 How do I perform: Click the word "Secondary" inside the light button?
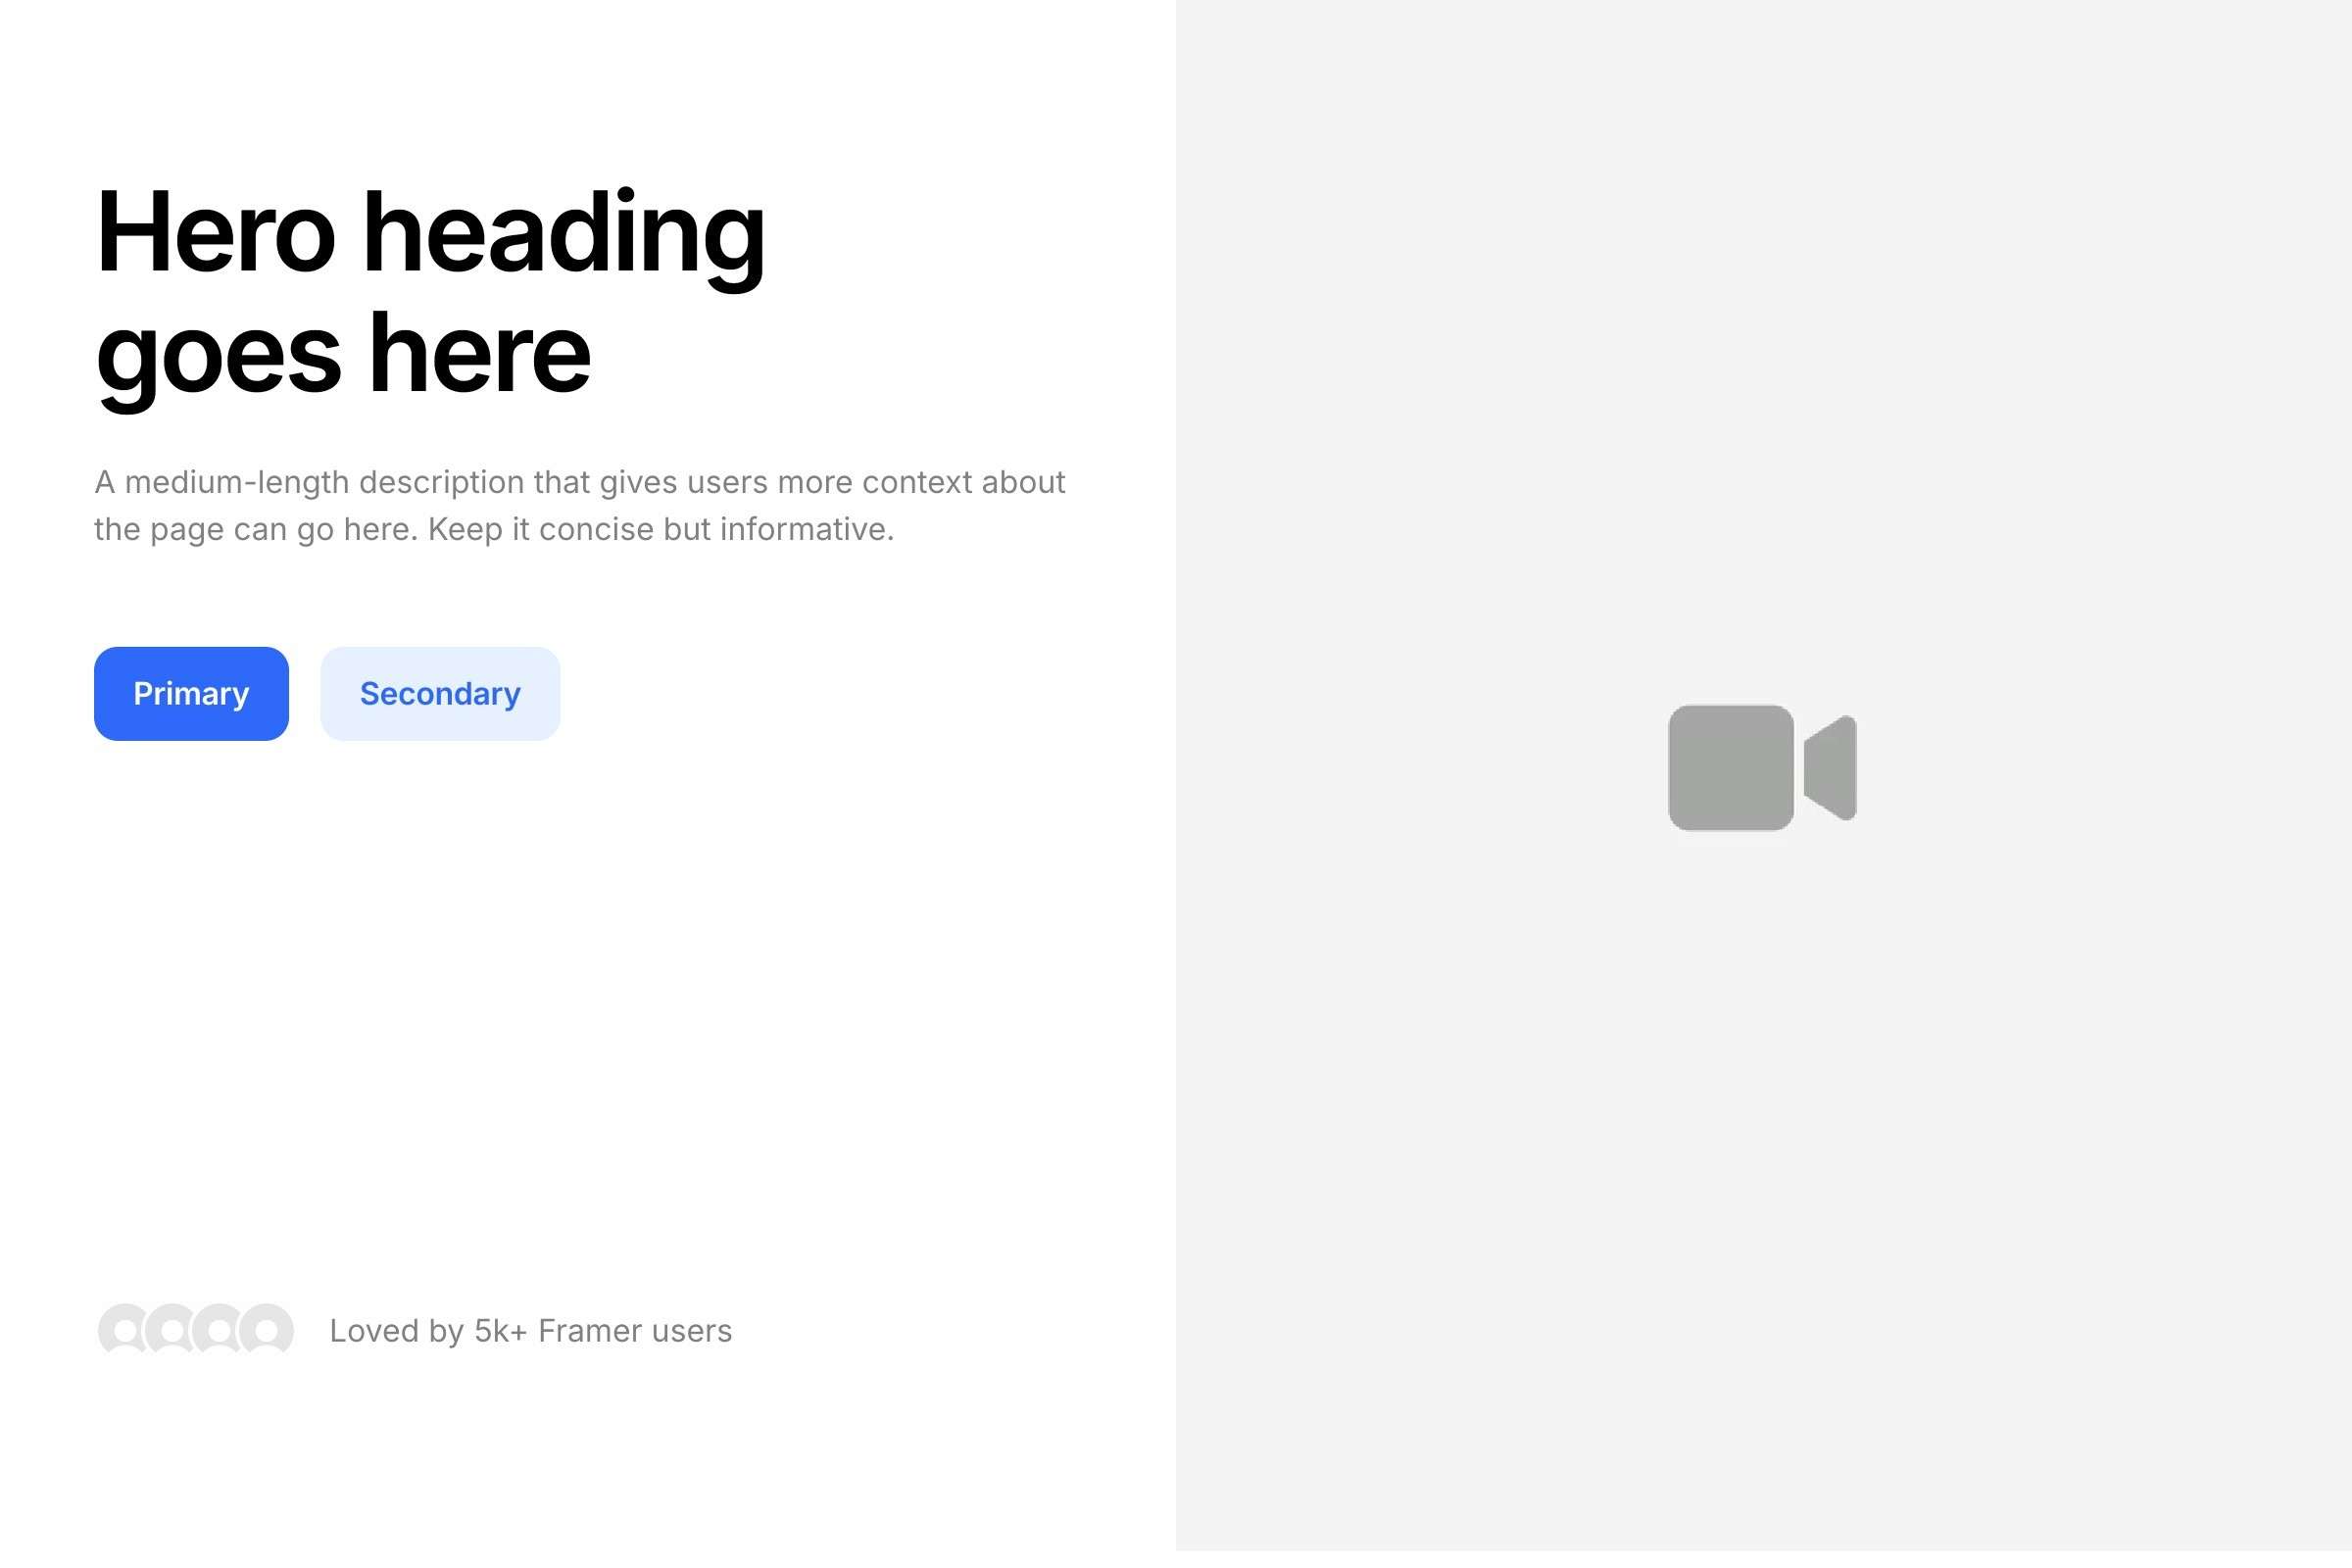440,694
